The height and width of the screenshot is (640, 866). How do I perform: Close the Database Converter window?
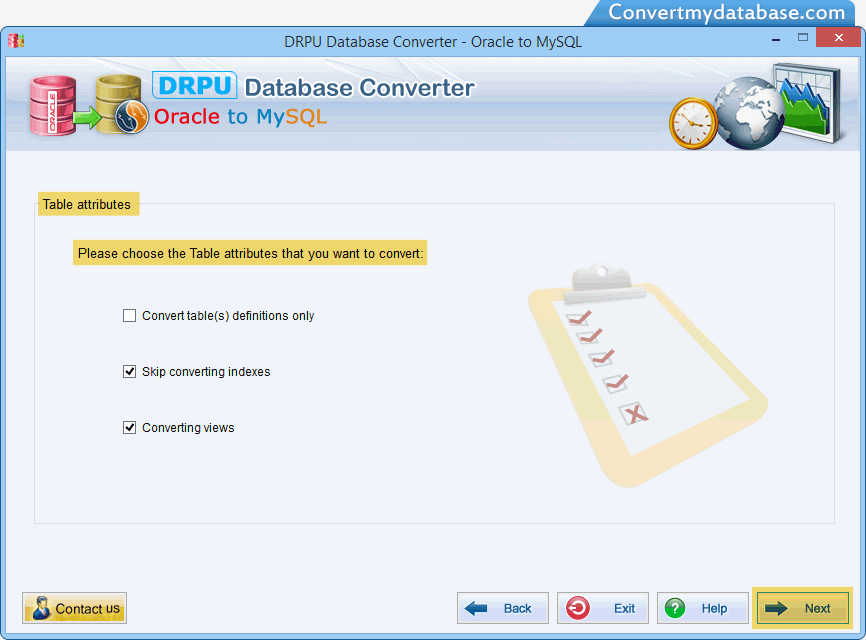tap(838, 38)
